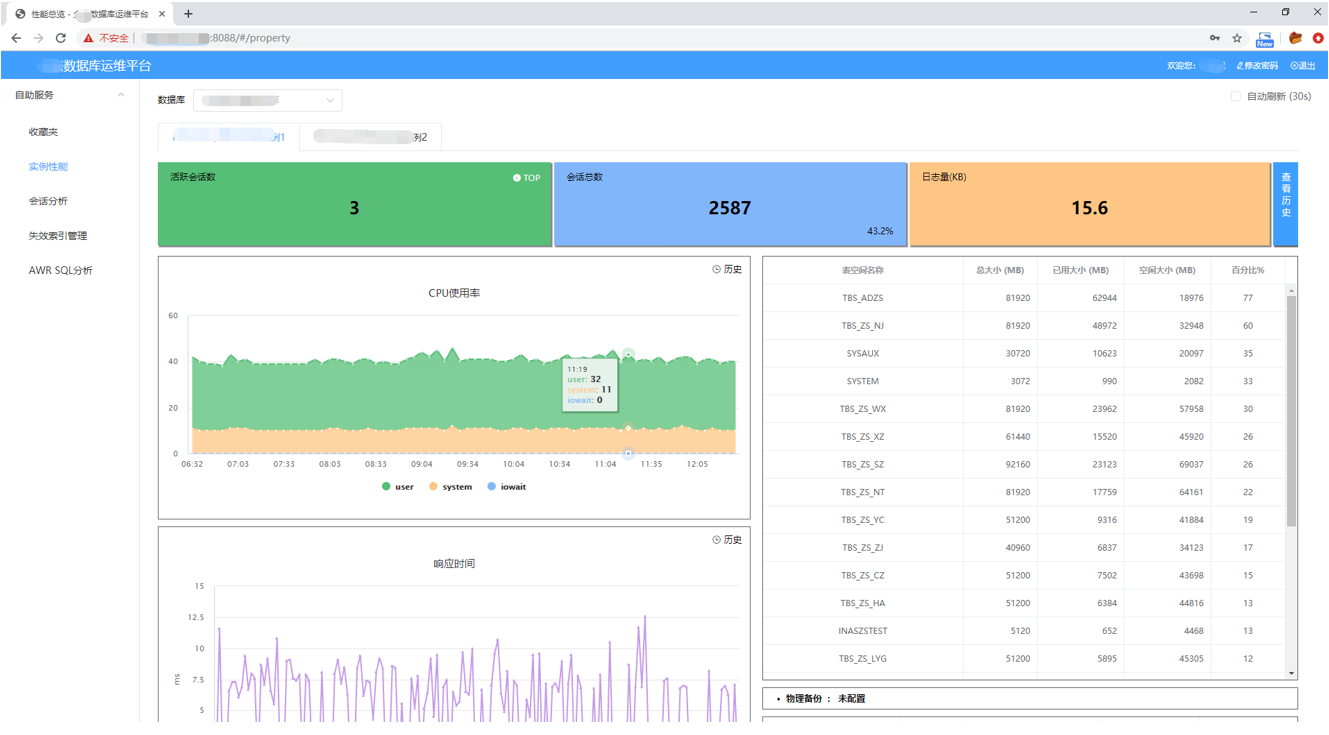Open response time history clock icon

pos(716,540)
